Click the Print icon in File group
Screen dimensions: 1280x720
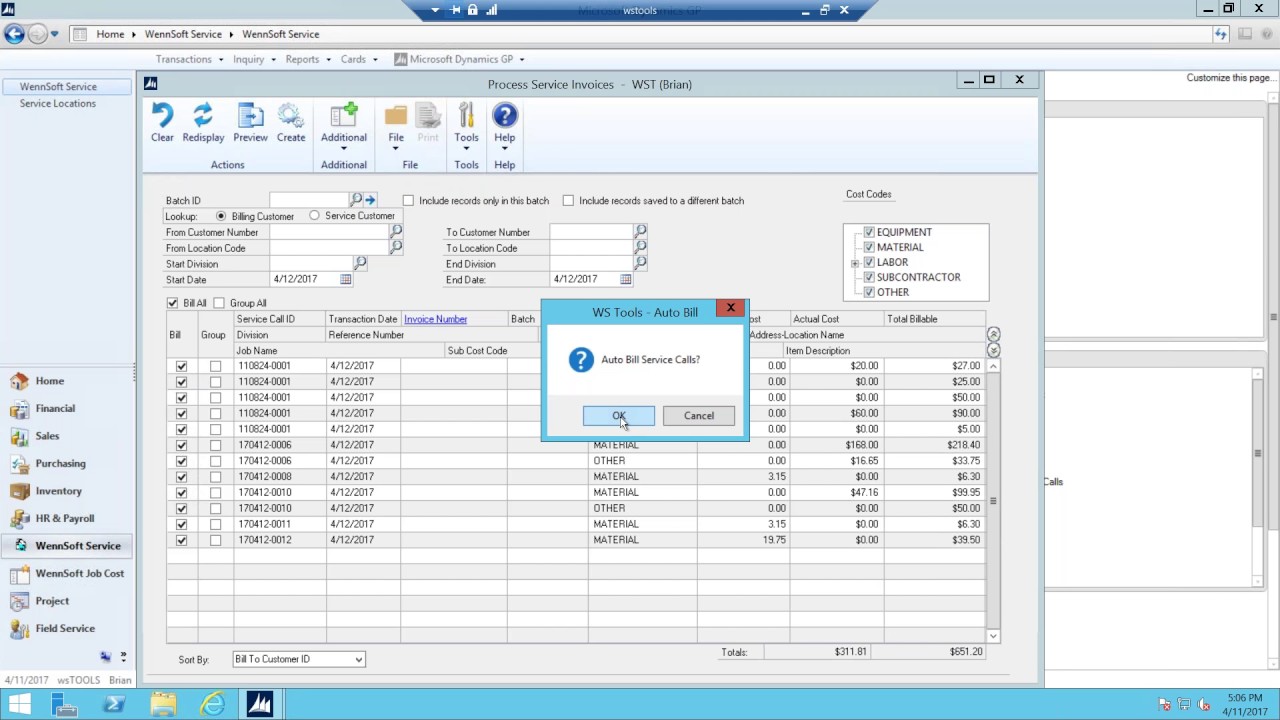coord(428,117)
